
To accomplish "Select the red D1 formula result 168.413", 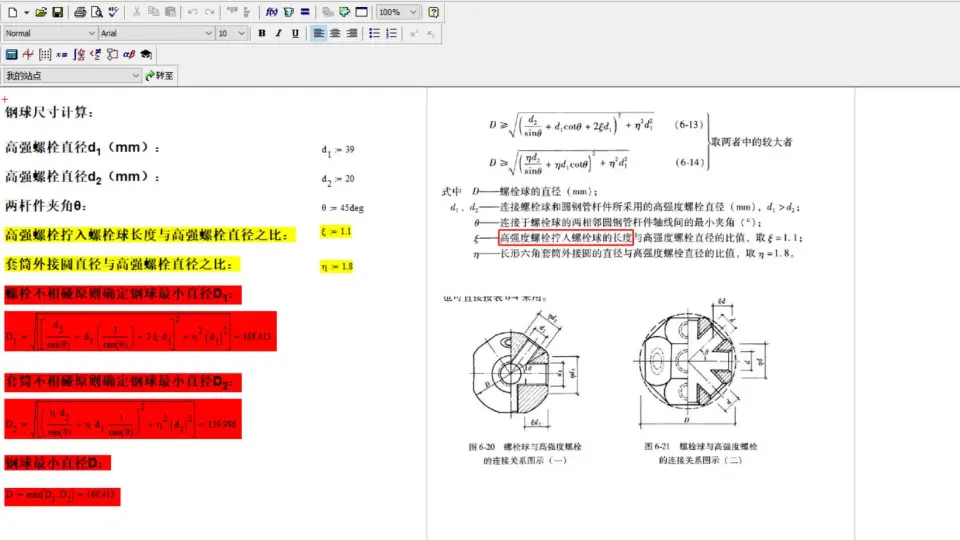I will 140,331.
